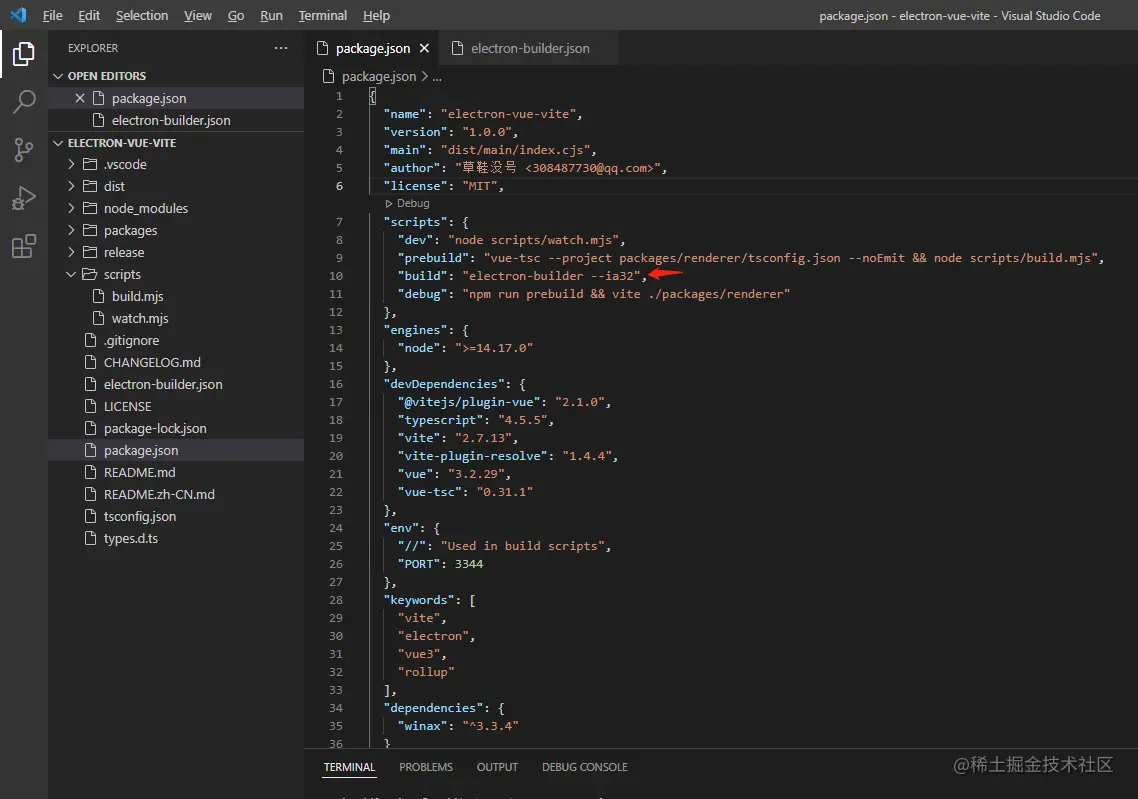This screenshot has height=799, width=1138.
Task: Open README.md file
Action: click(176, 472)
